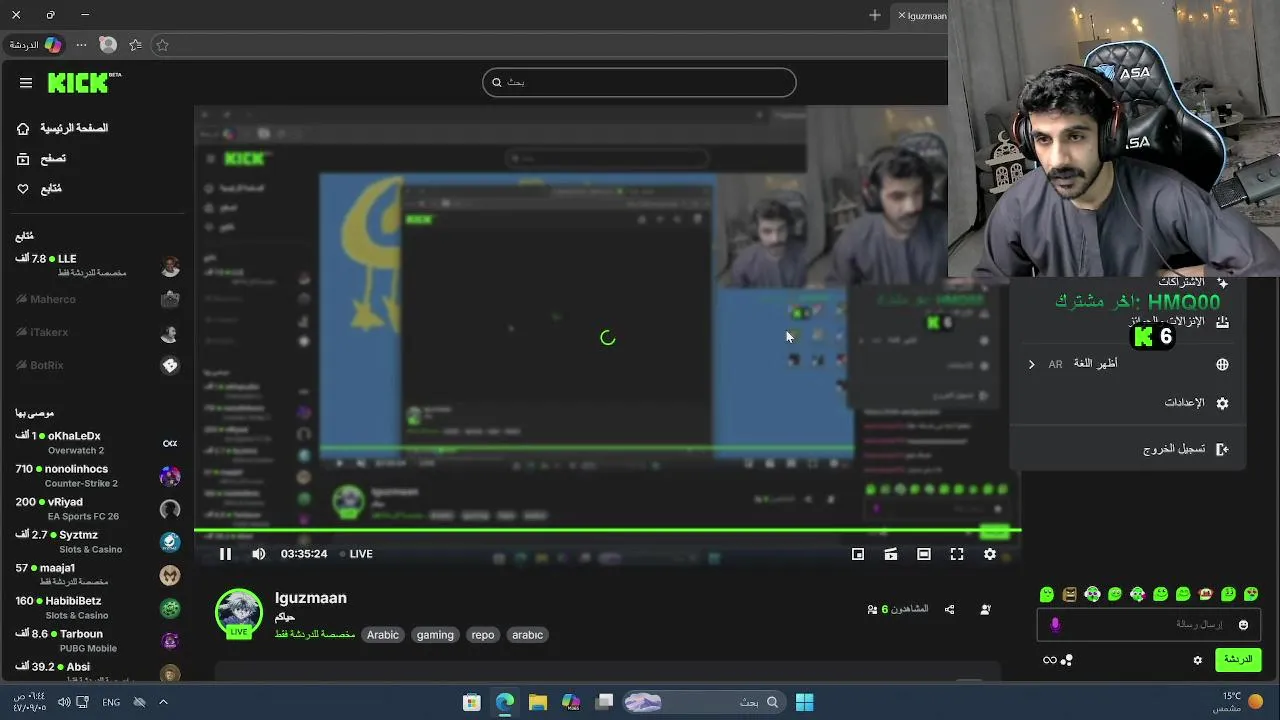This screenshot has height=720, width=1280.
Task: Click the green stream progress bar
Action: (x=607, y=531)
